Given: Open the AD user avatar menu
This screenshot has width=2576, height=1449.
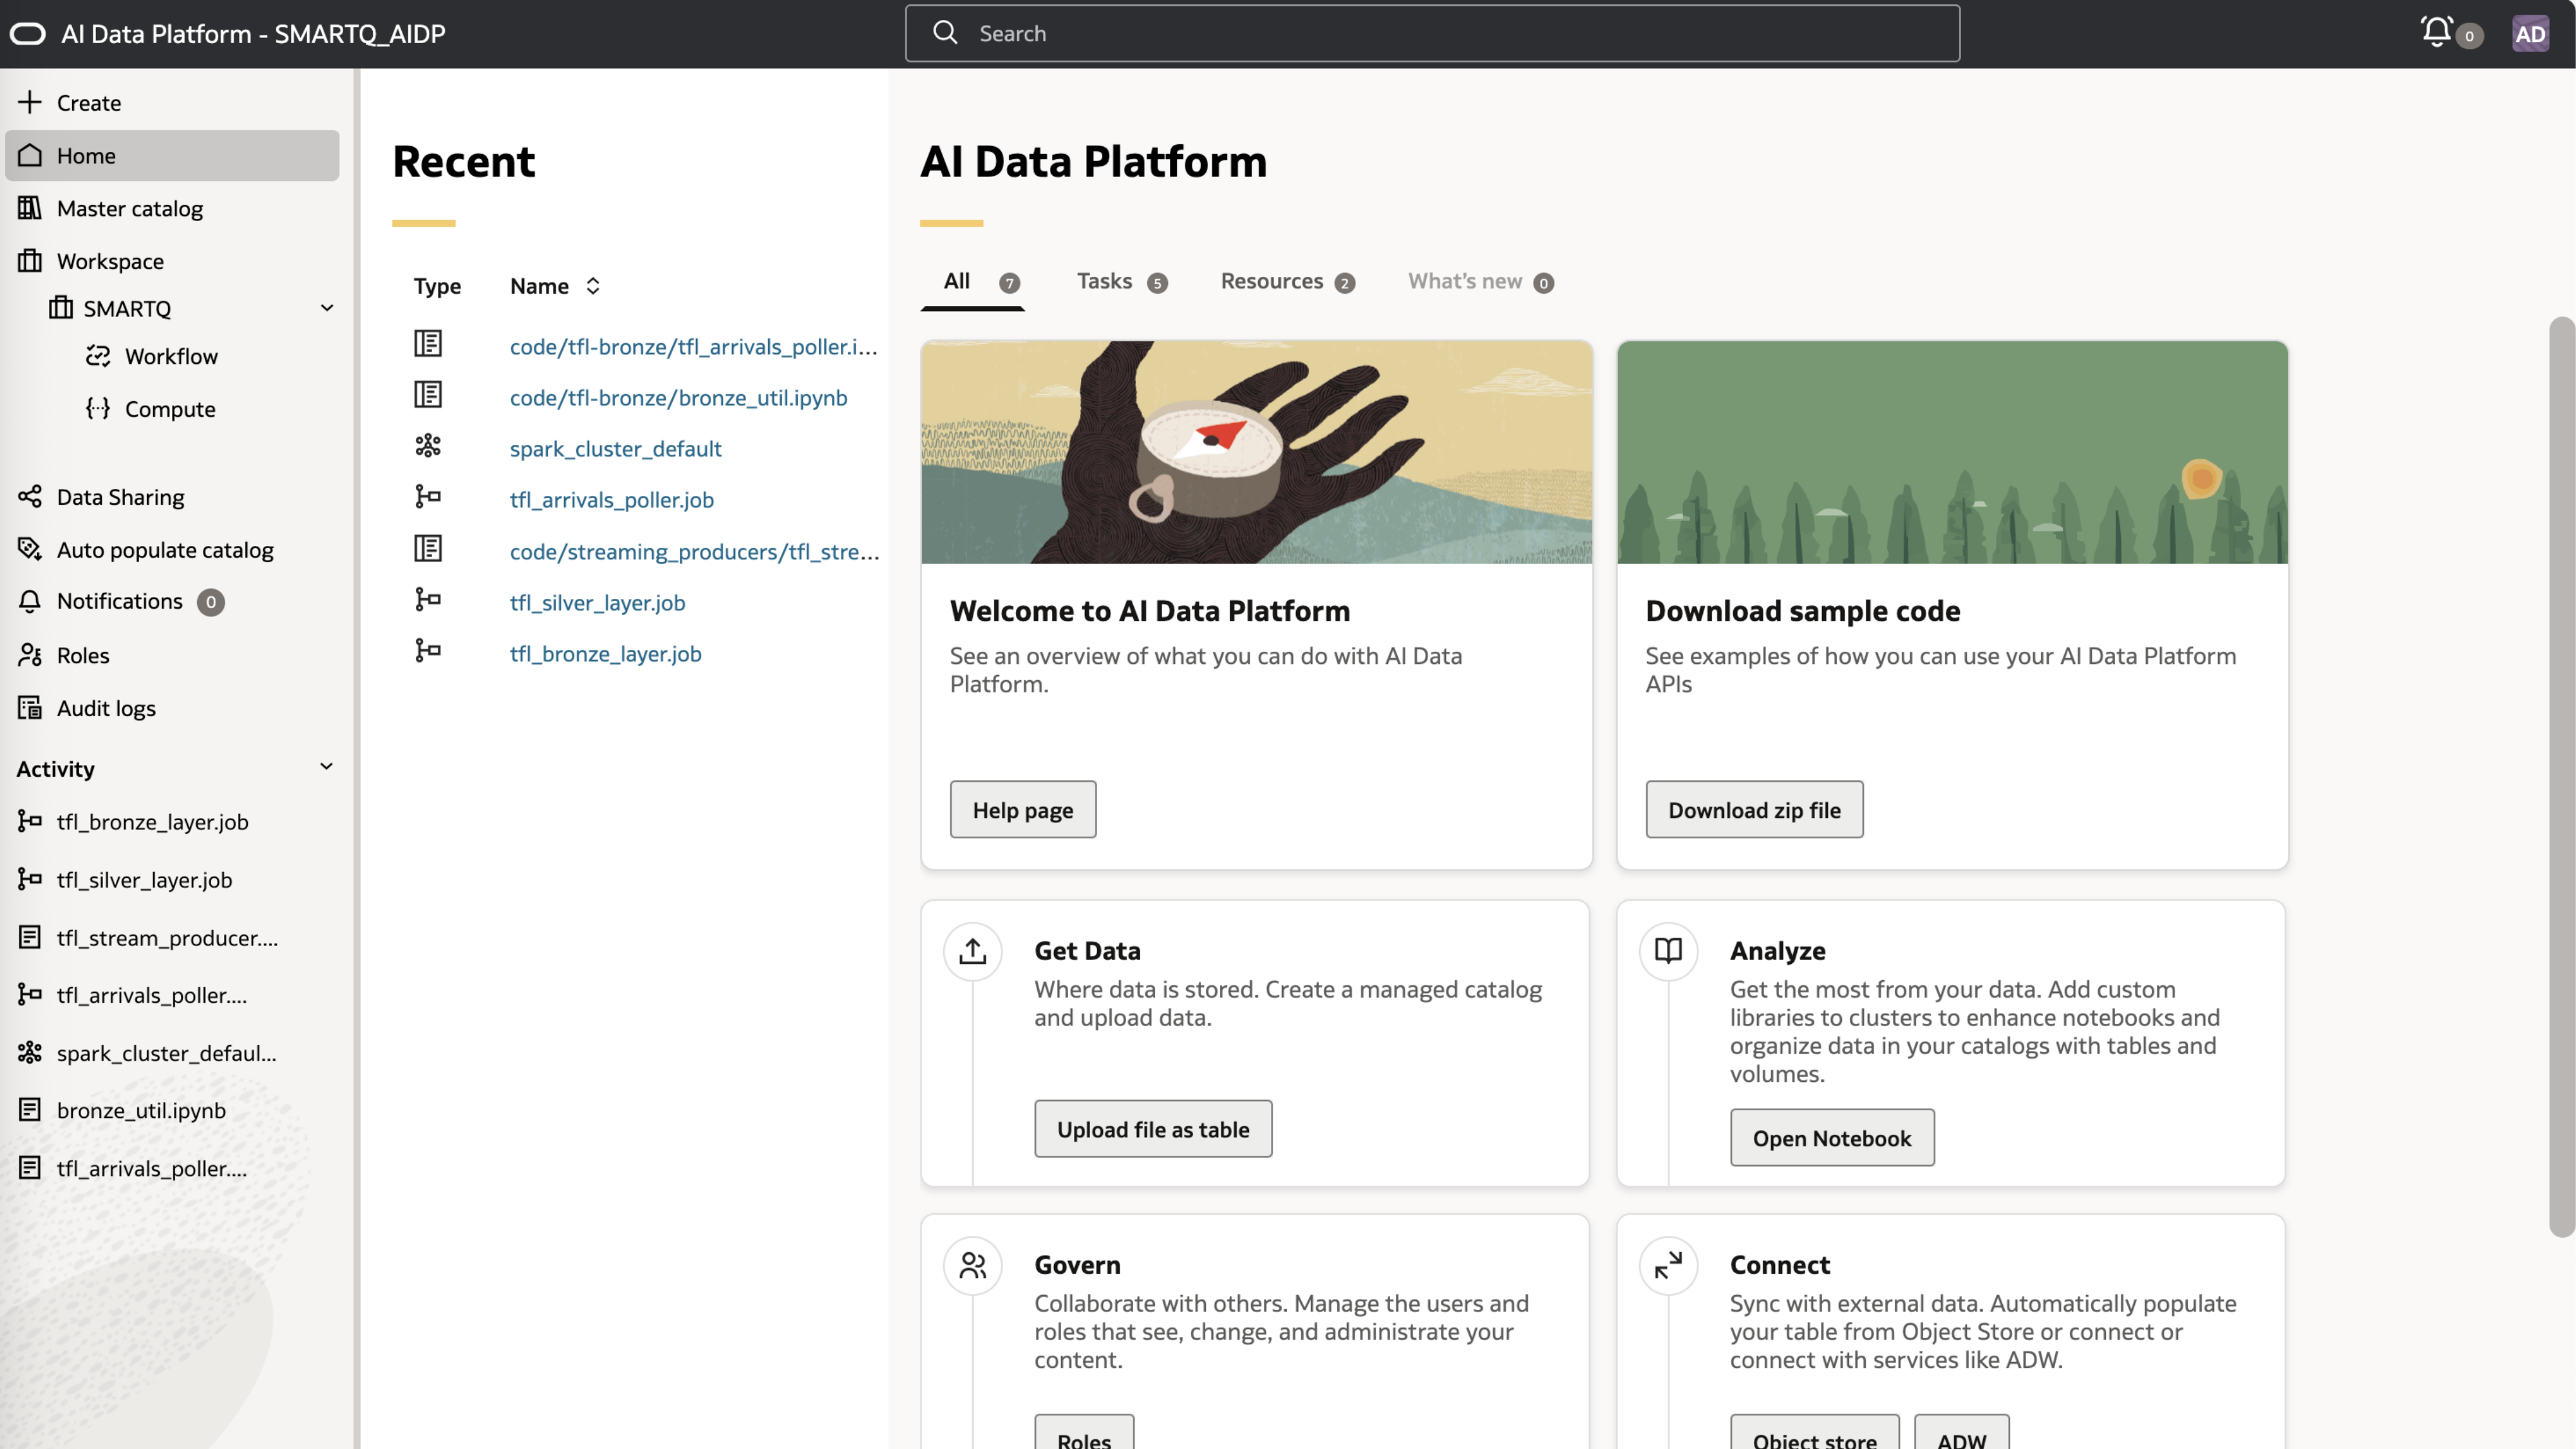Looking at the screenshot, I should (x=2530, y=34).
